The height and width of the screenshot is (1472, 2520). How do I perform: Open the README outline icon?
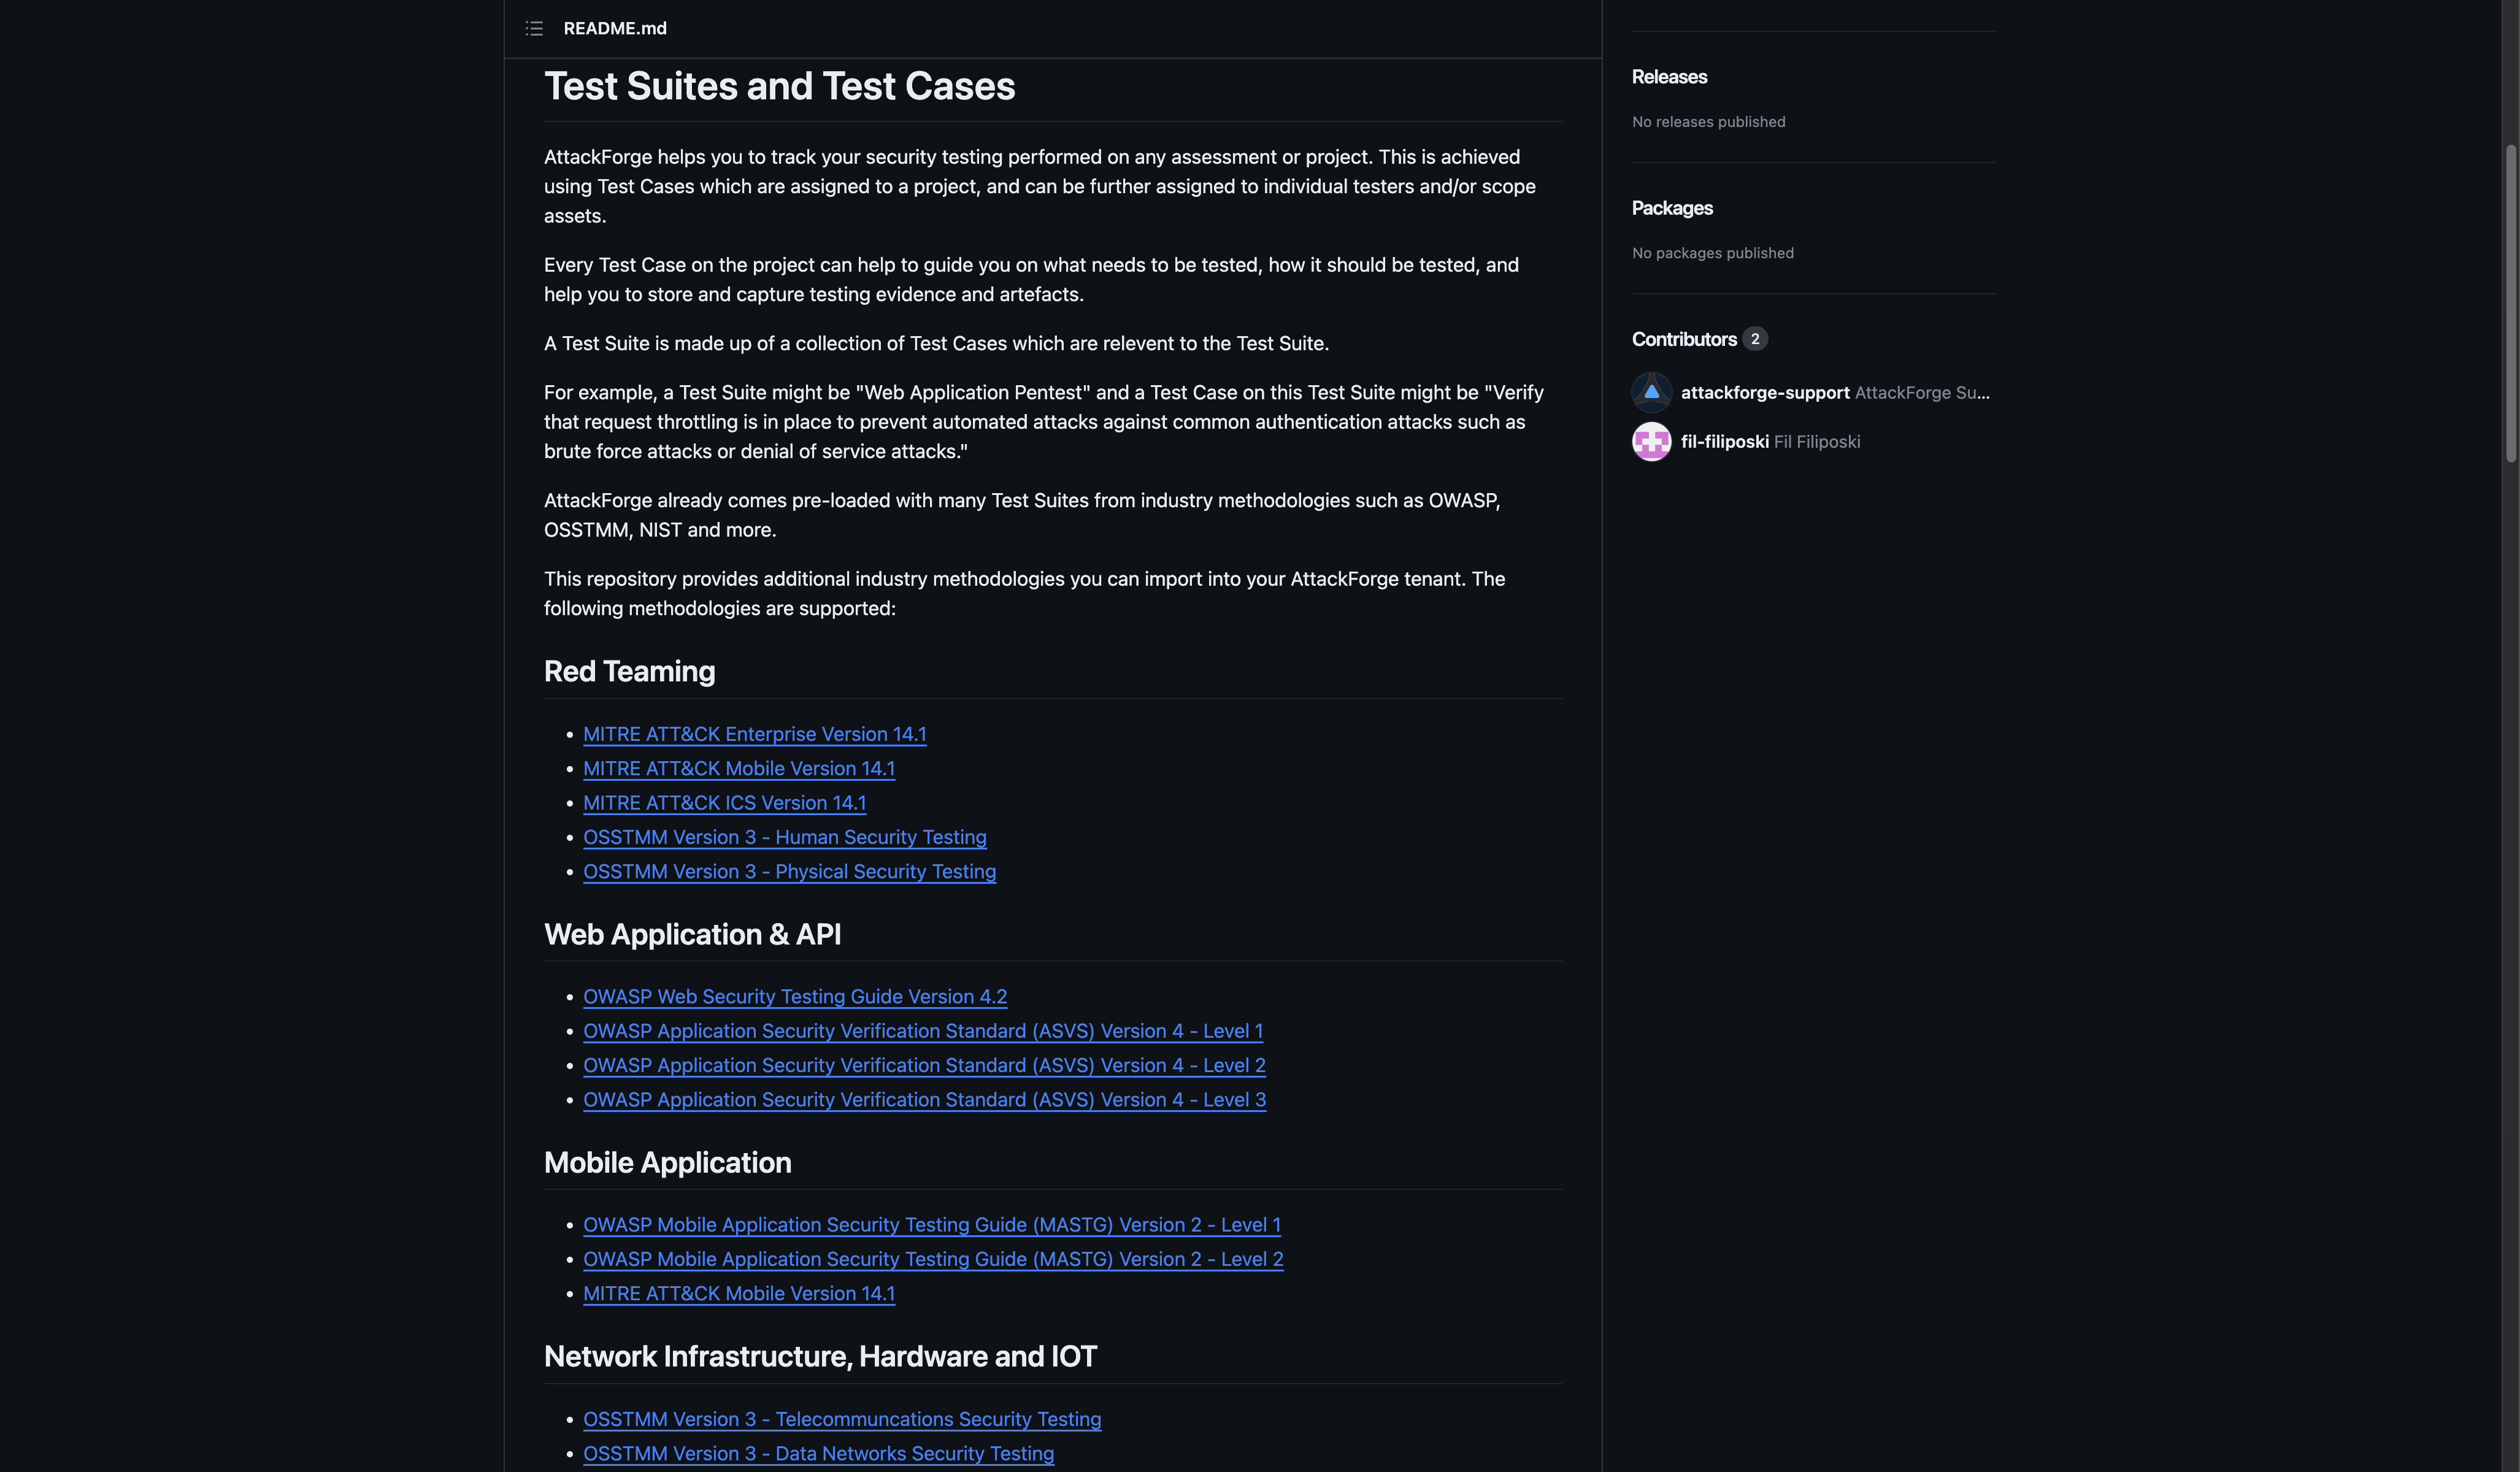(534, 28)
